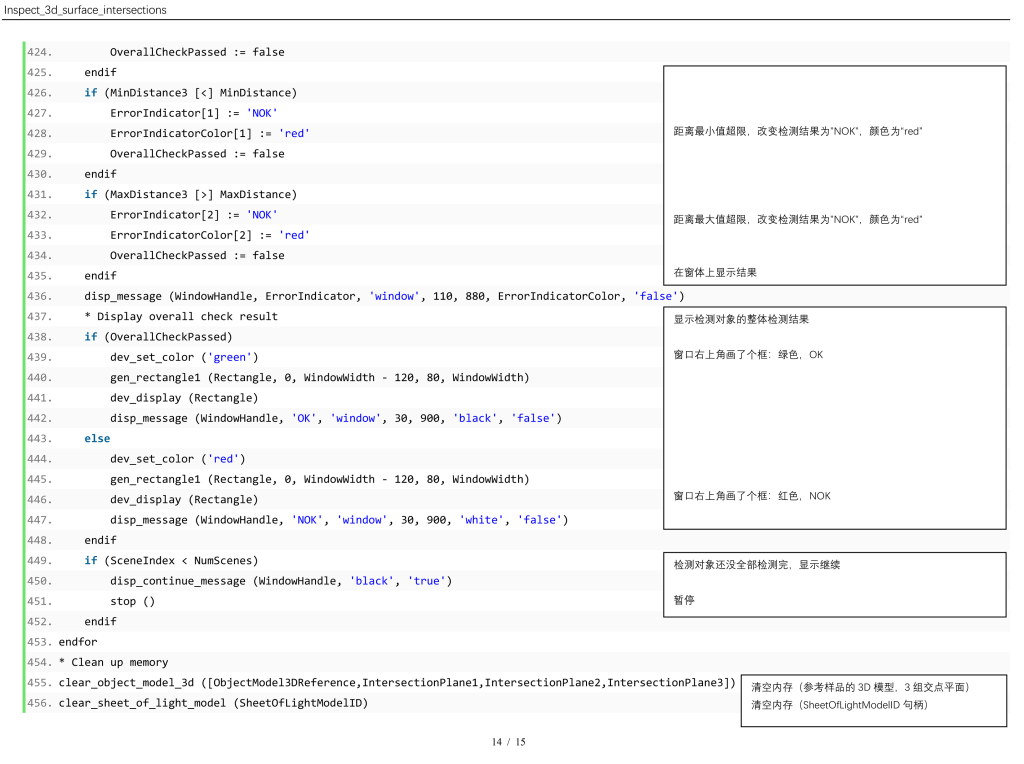1024x764 pixels.
Task: Click the dev_set_color ('red') line
Action: 177,459
